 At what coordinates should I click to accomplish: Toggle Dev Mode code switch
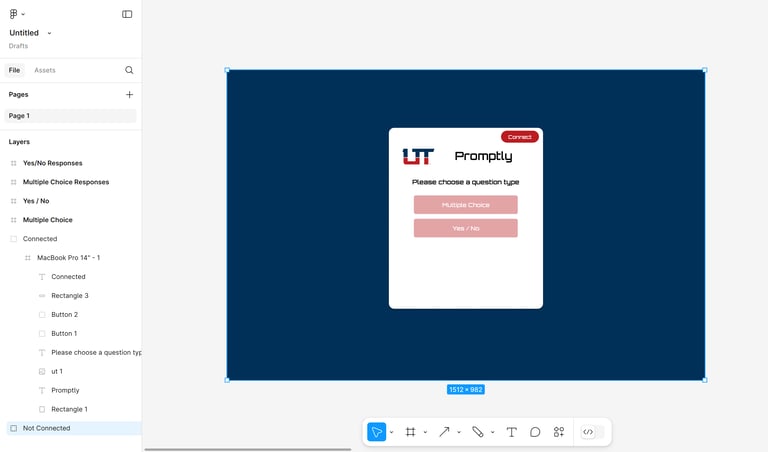592,432
